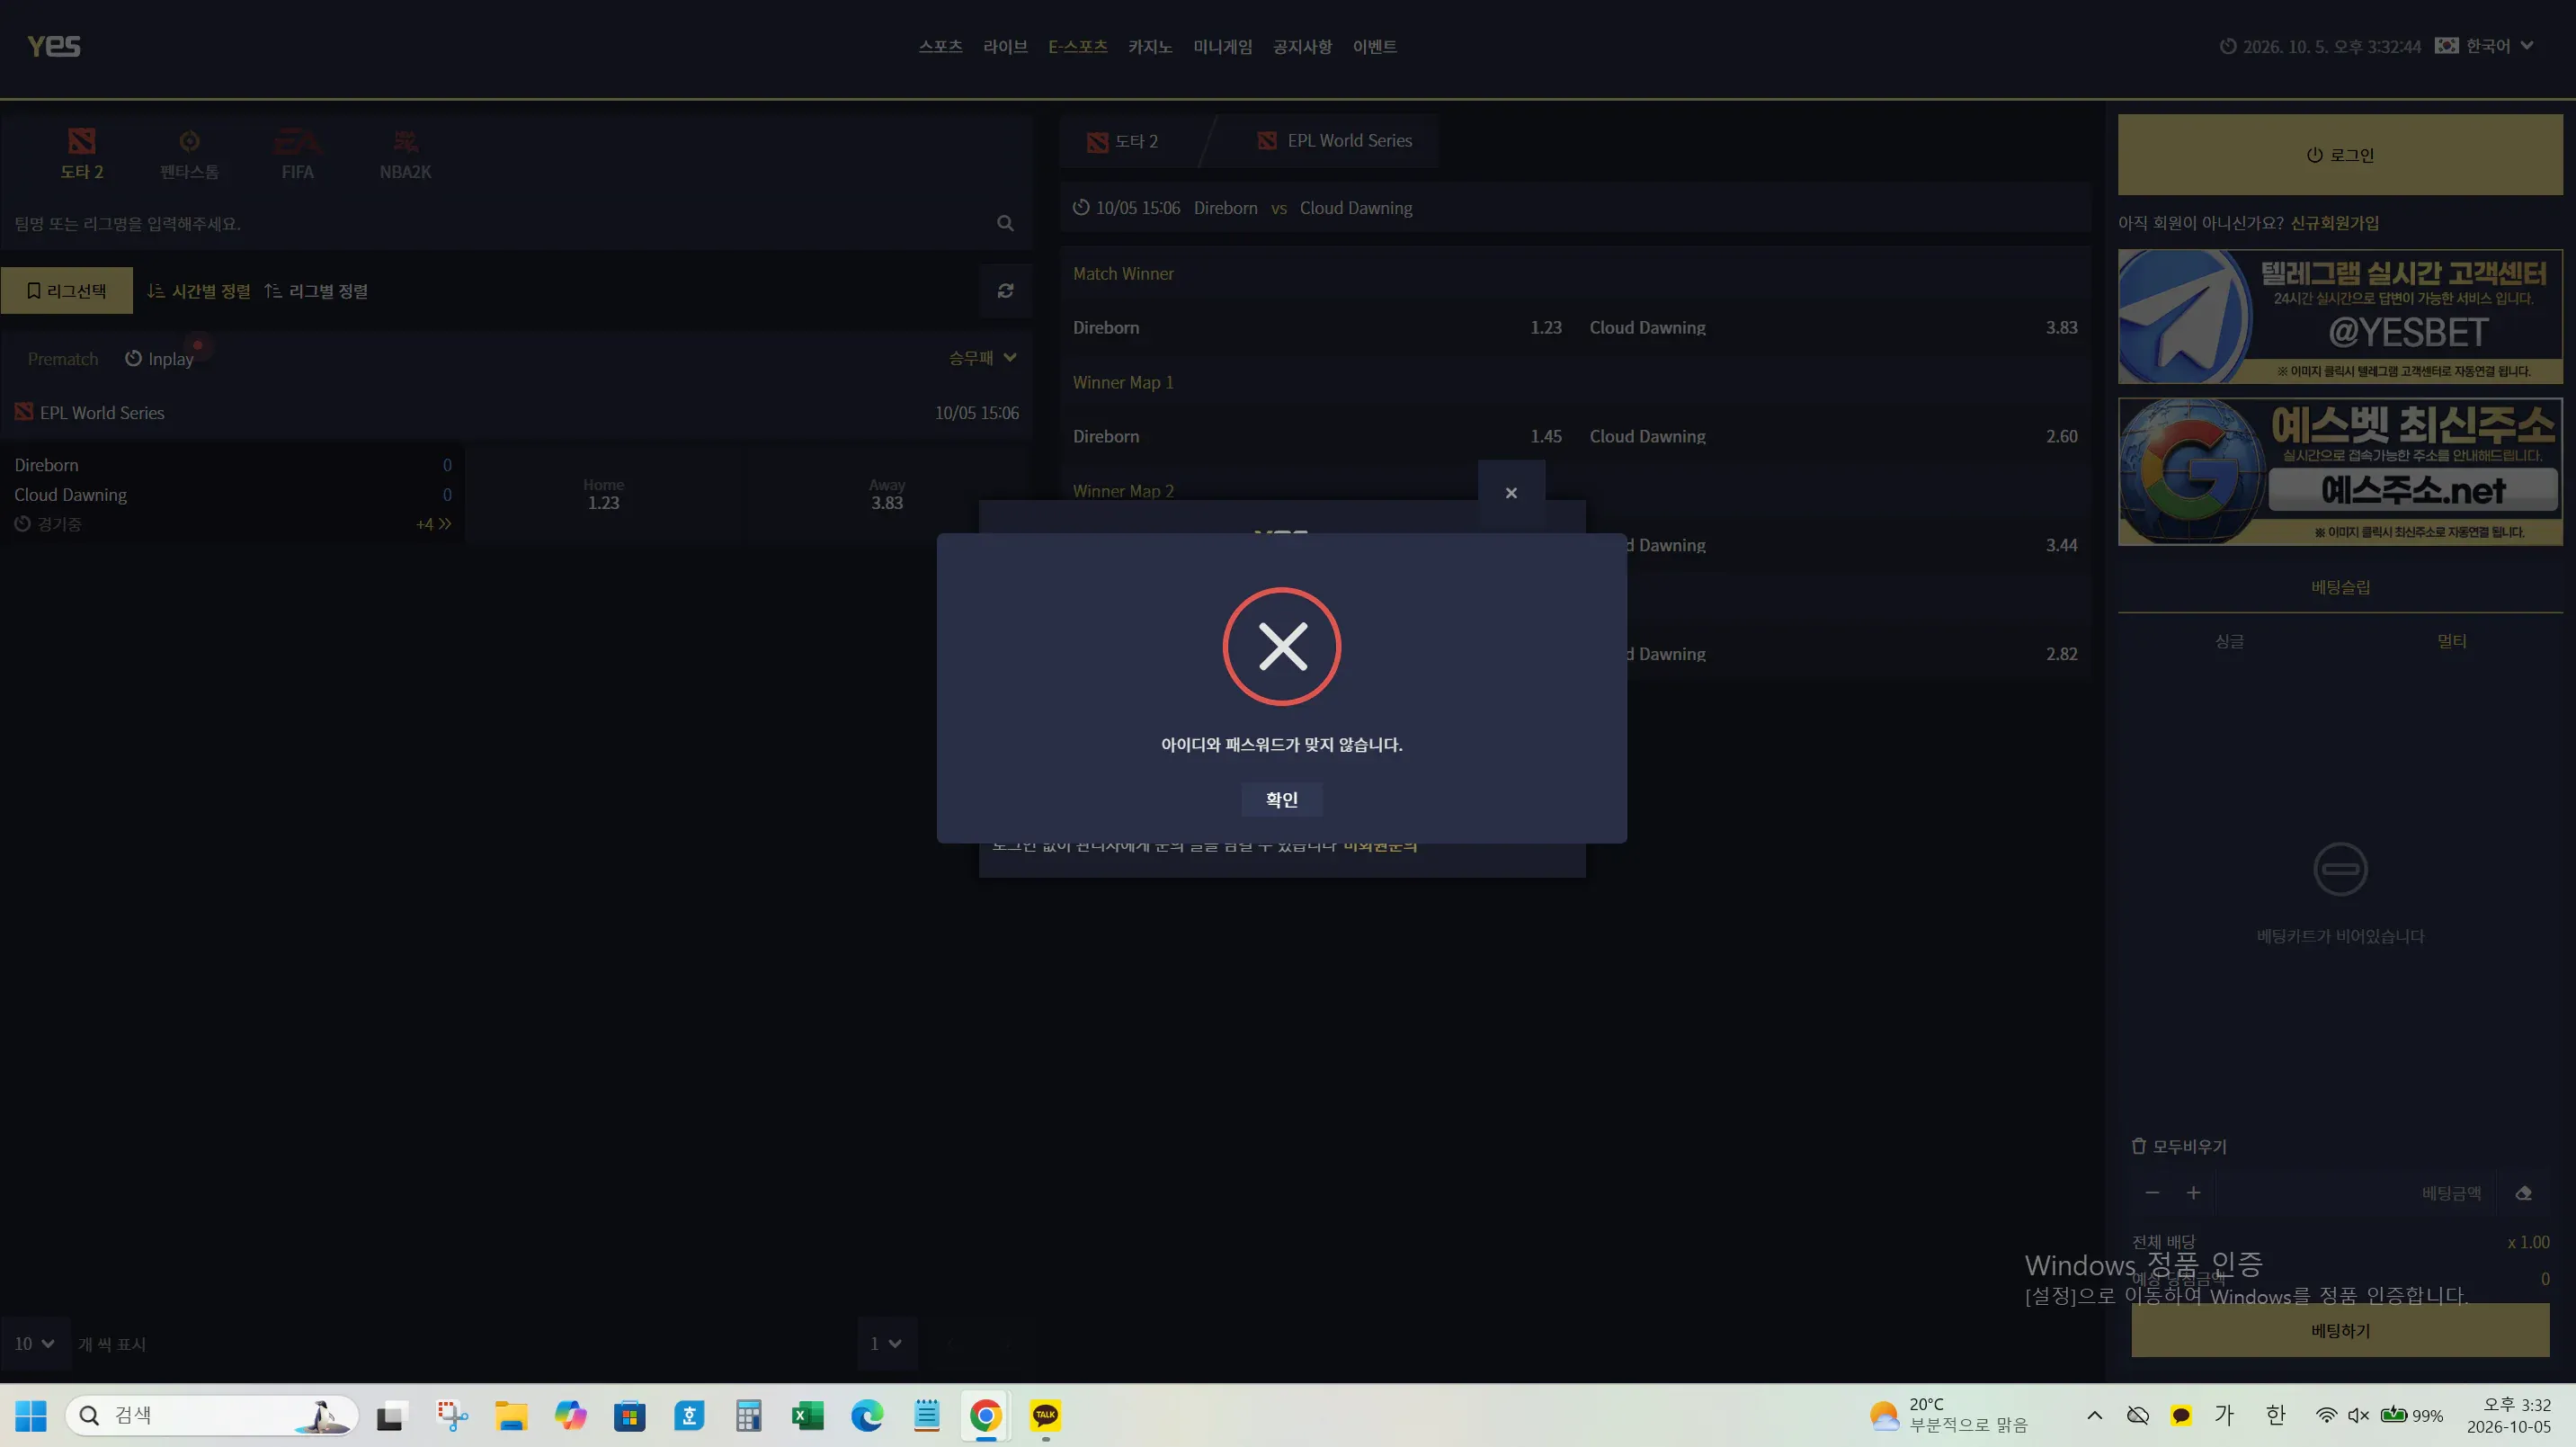The width and height of the screenshot is (2576, 1447).
Task: Open the 예스주소.net banner
Action: click(2340, 472)
